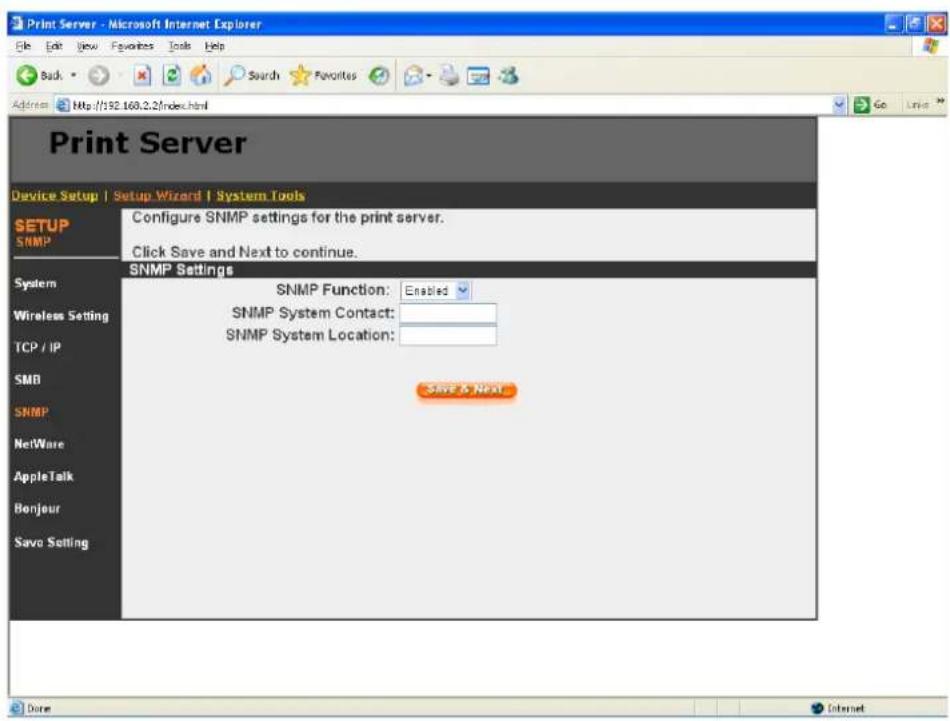
Task: Click the SNMP System Contact field
Action: tap(448, 313)
